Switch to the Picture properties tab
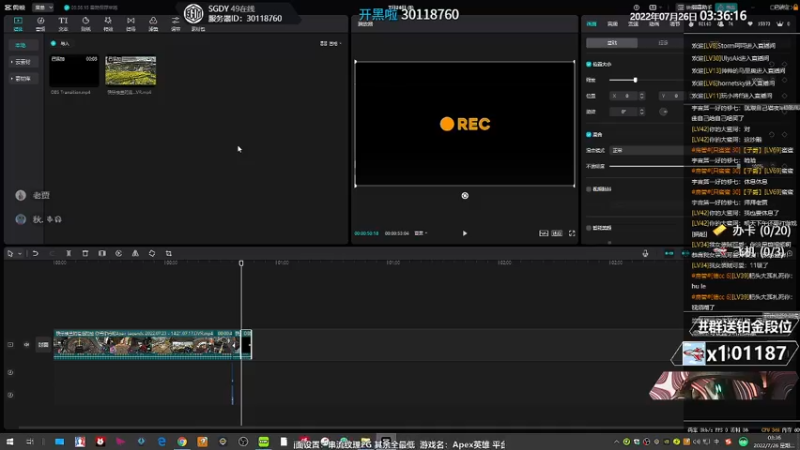Viewport: 800px width, 450px height. pos(591,24)
